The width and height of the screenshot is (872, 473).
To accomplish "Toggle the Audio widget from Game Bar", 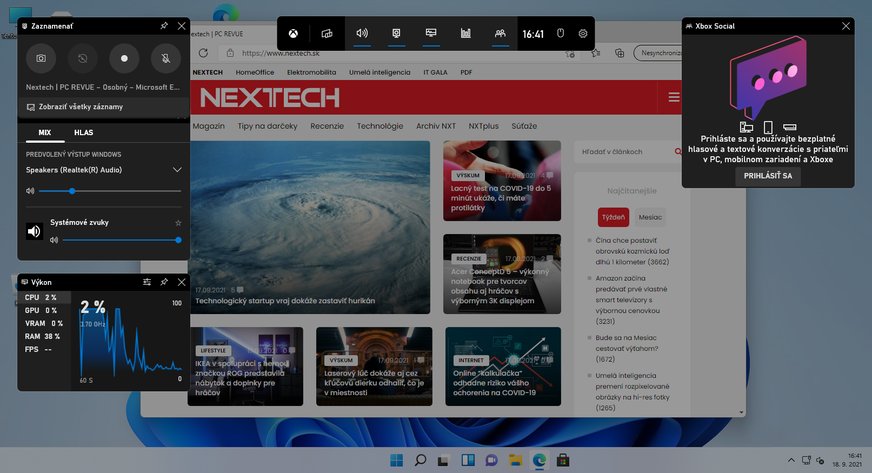I will click(361, 33).
